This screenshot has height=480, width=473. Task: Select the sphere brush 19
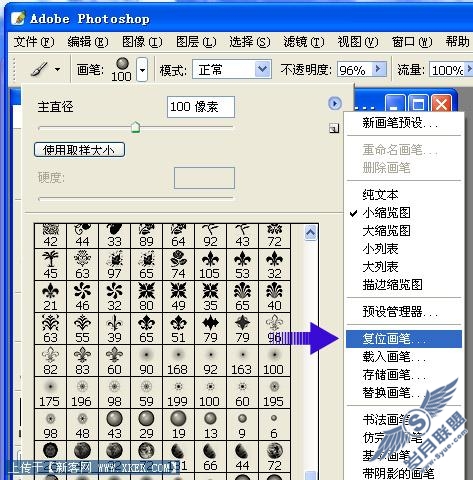click(x=178, y=425)
